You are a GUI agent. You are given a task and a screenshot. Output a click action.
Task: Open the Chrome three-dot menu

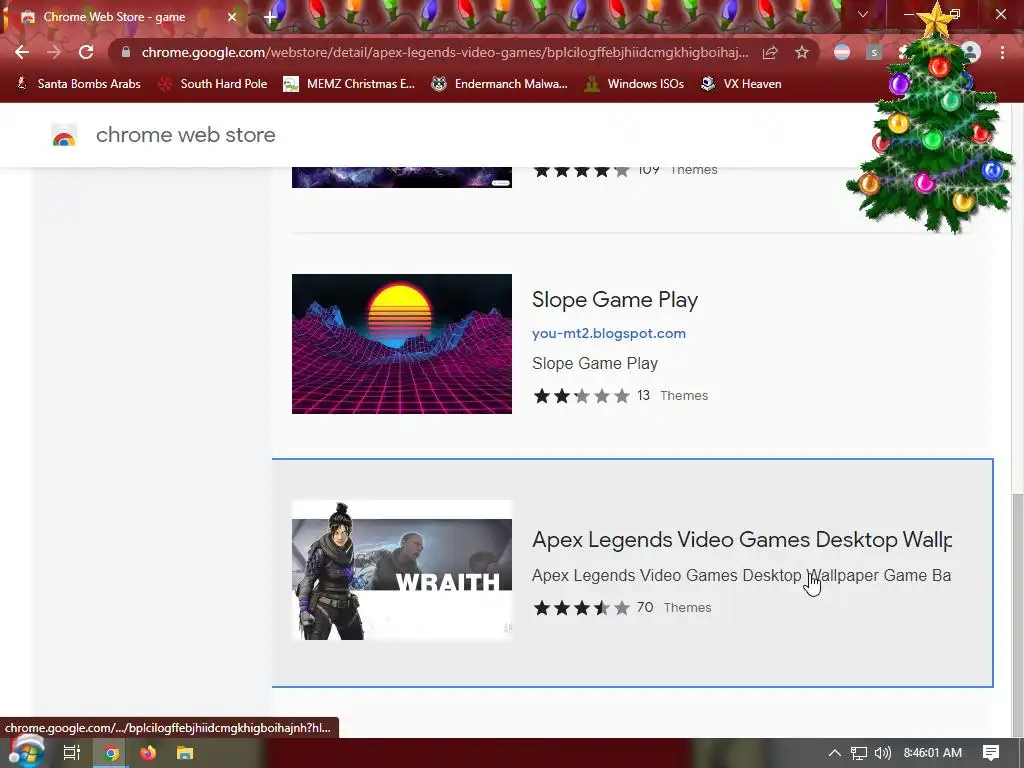coord(1002,52)
